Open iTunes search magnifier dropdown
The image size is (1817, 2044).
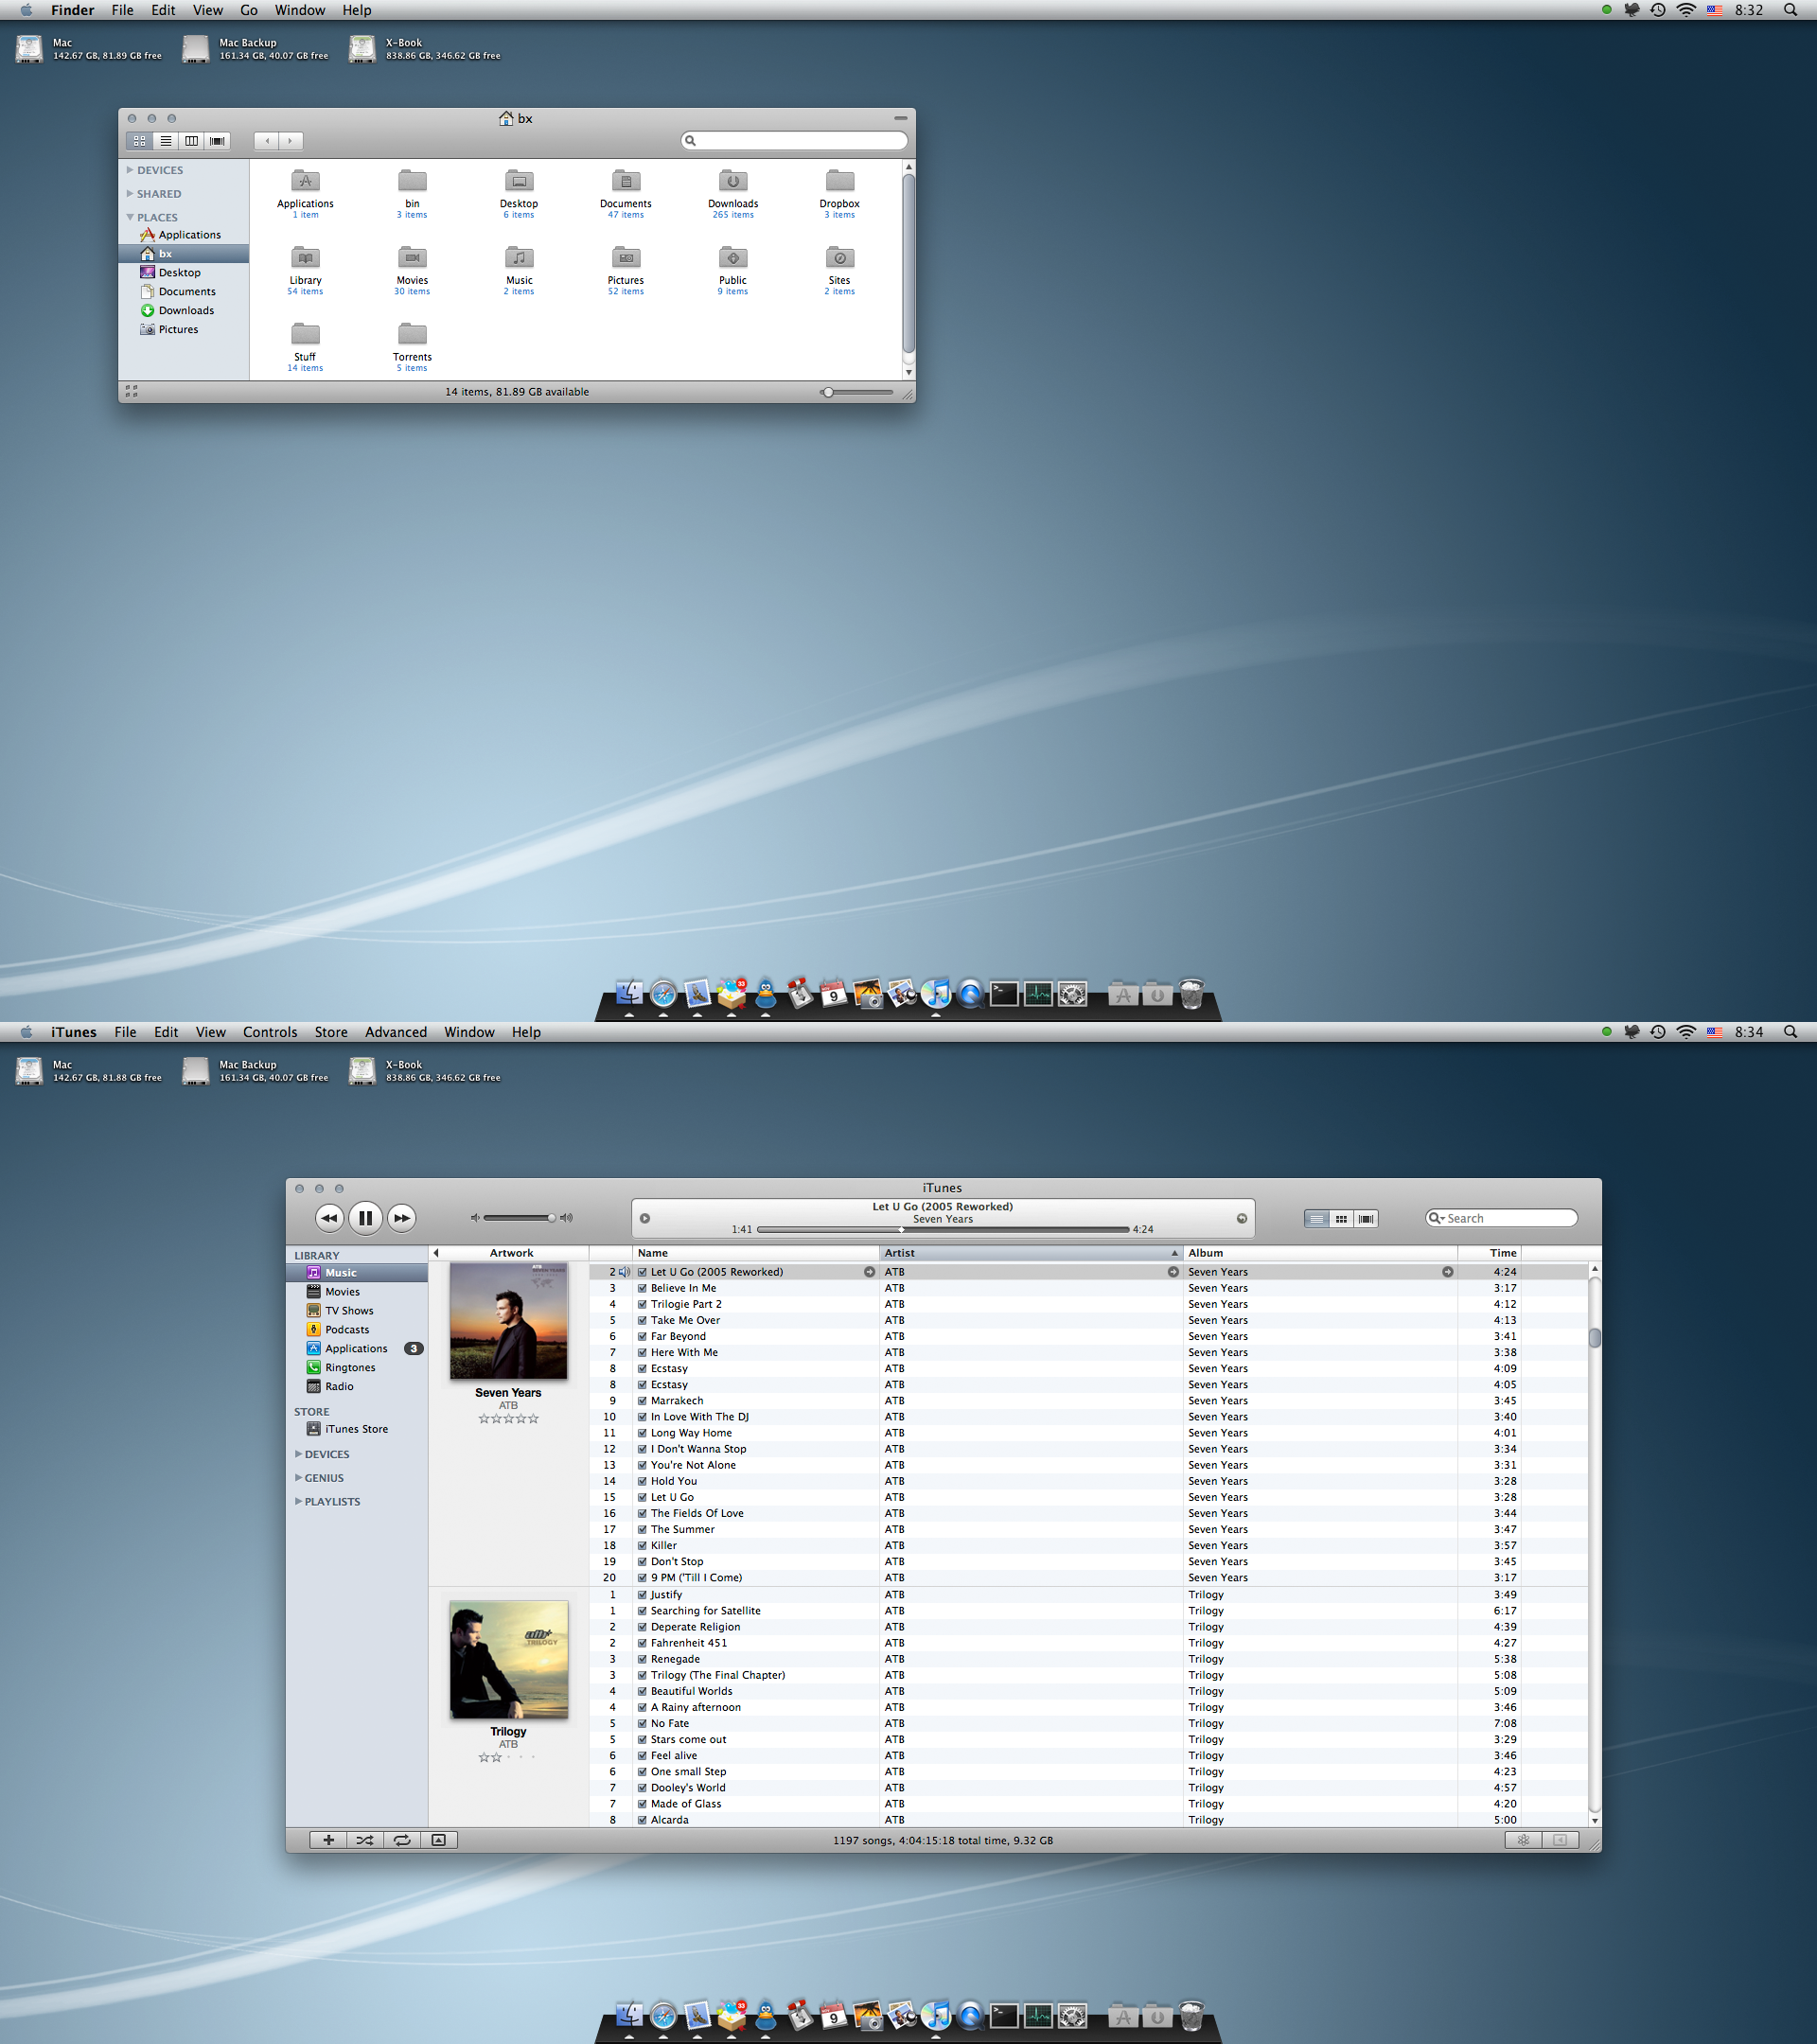[1437, 1218]
